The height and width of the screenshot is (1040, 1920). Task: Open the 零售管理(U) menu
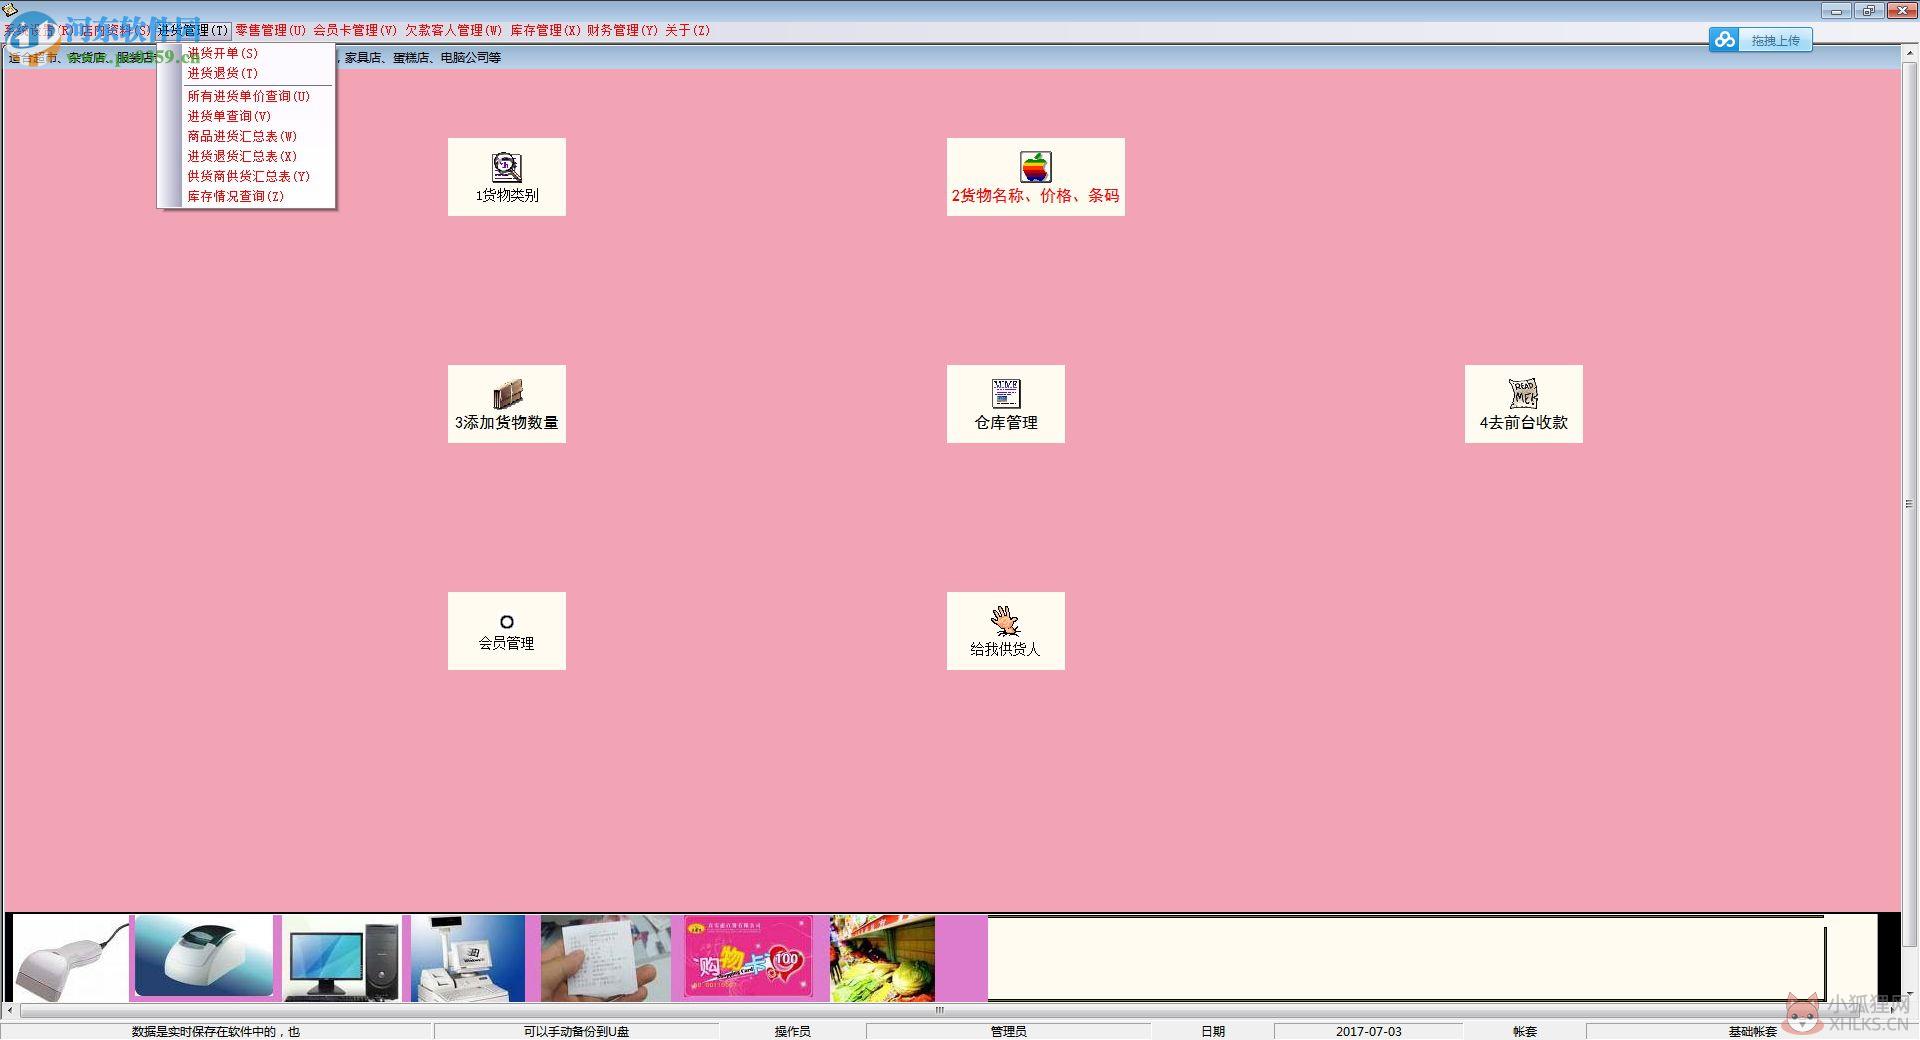tap(270, 30)
